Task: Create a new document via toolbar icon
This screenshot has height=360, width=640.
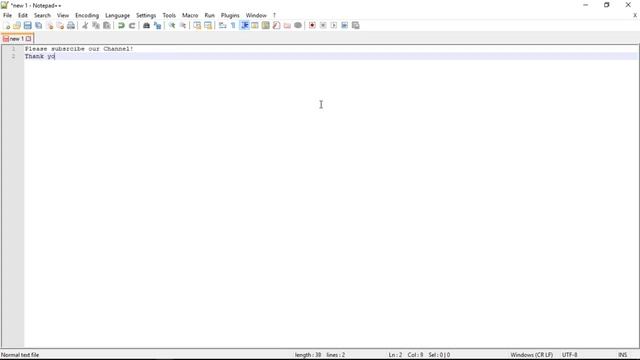Action: (7, 25)
